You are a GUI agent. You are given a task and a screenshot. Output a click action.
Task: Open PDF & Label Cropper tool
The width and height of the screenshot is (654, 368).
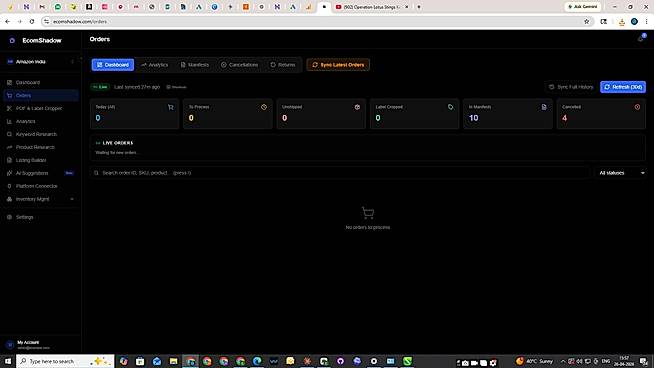(40, 108)
